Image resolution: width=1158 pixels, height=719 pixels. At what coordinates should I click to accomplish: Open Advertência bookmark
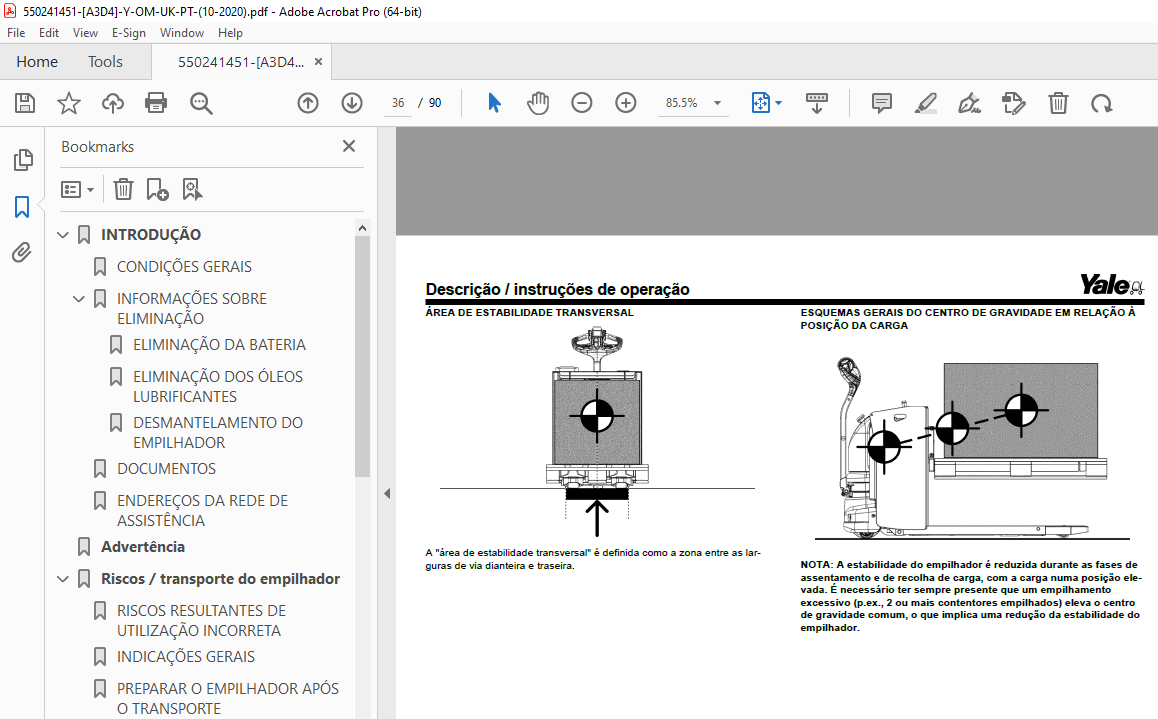click(143, 547)
